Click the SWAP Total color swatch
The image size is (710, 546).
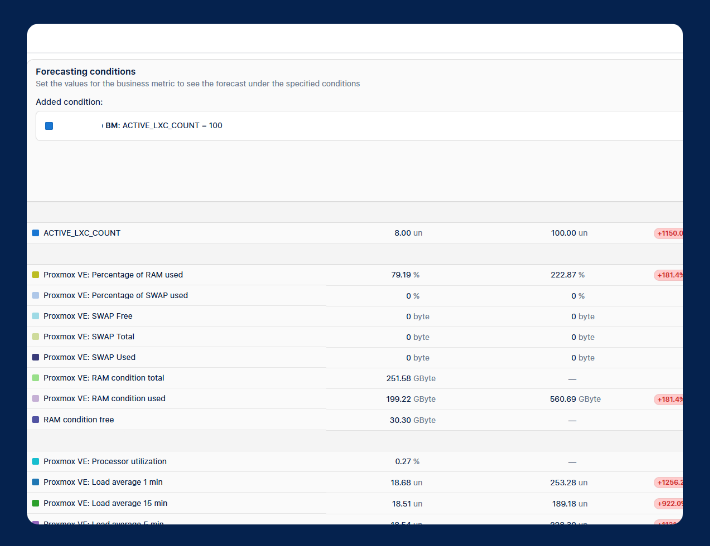point(35,336)
